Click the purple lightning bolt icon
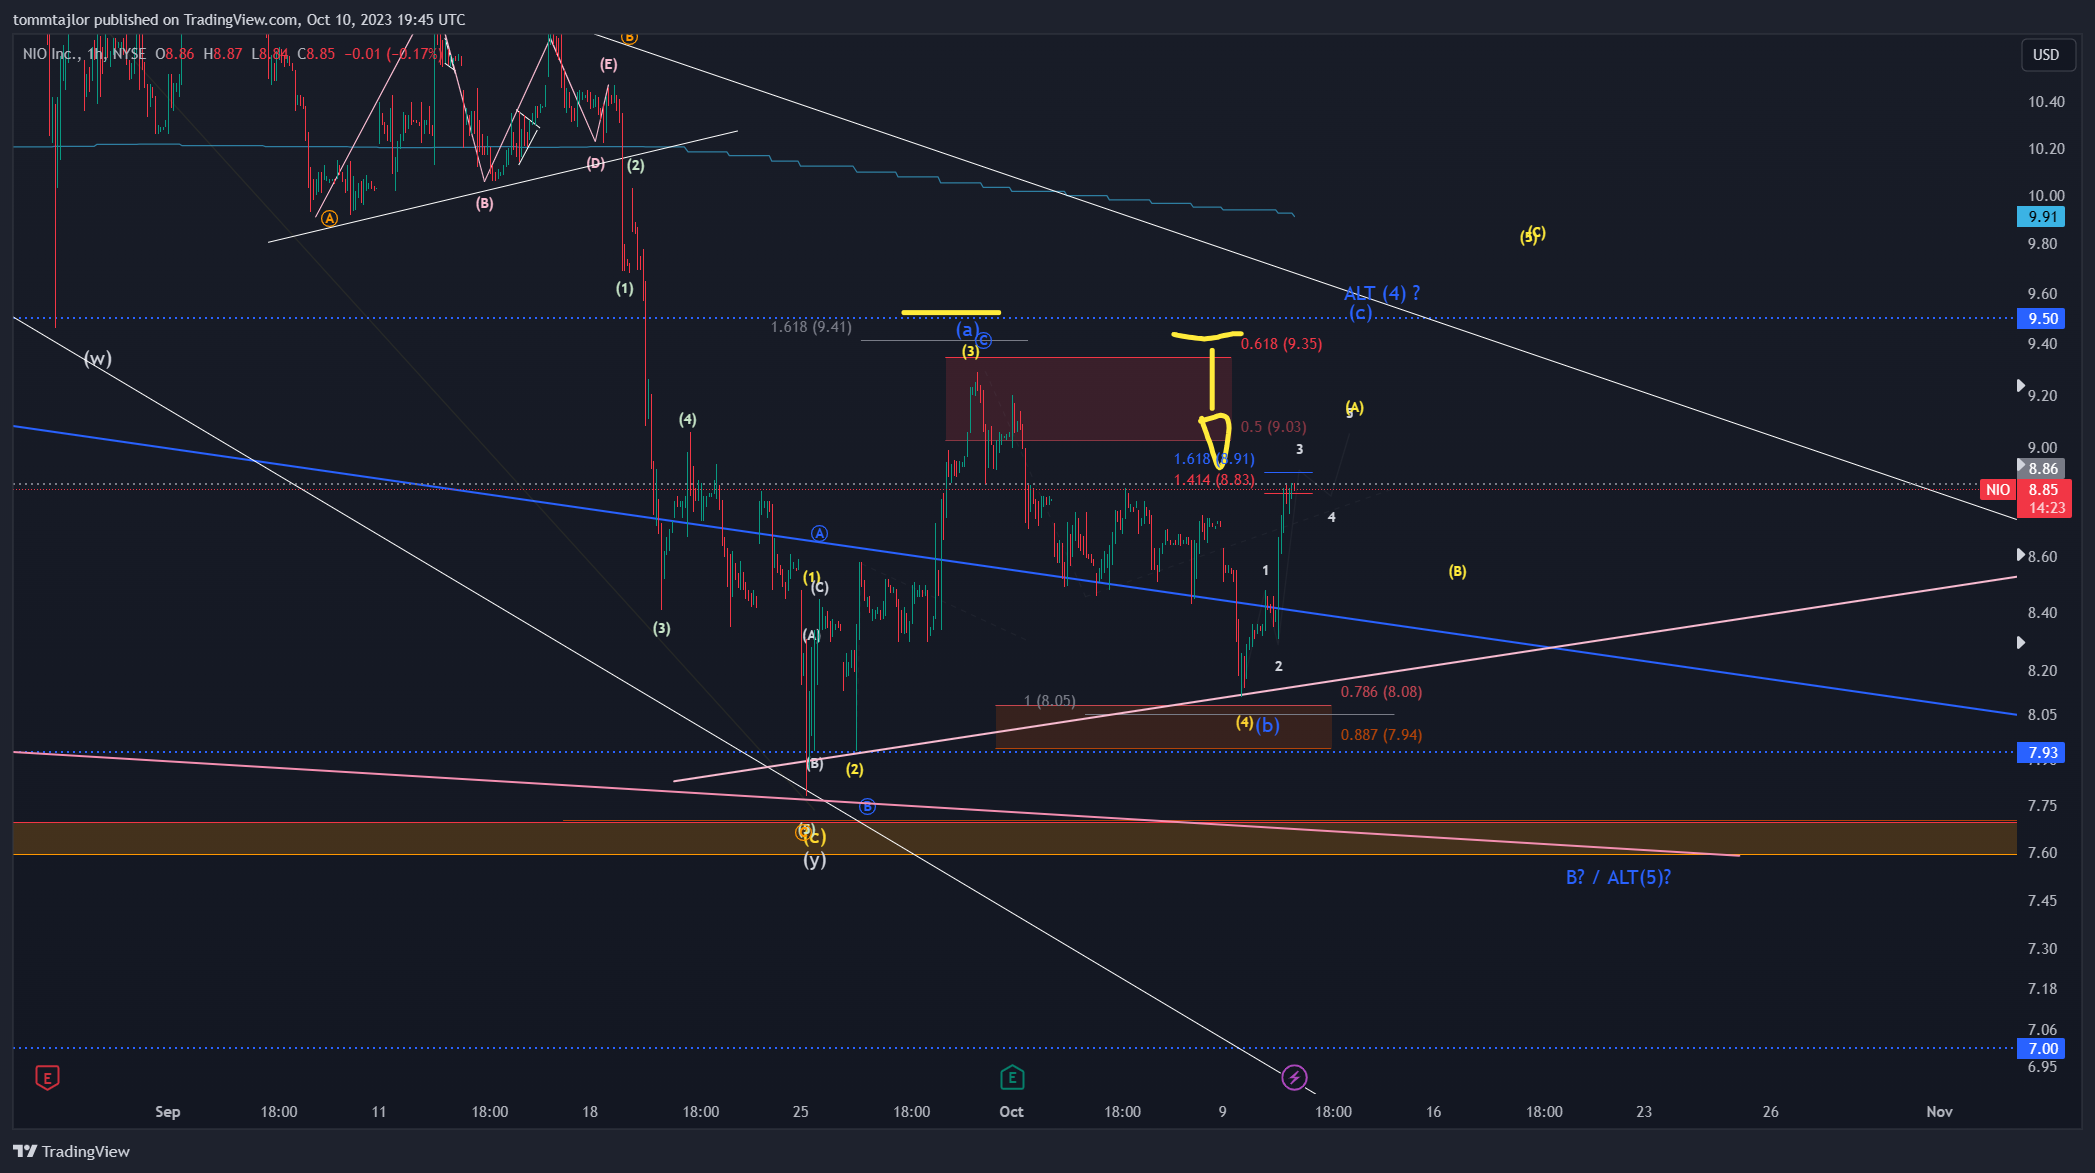The image size is (2095, 1173). [1294, 1077]
